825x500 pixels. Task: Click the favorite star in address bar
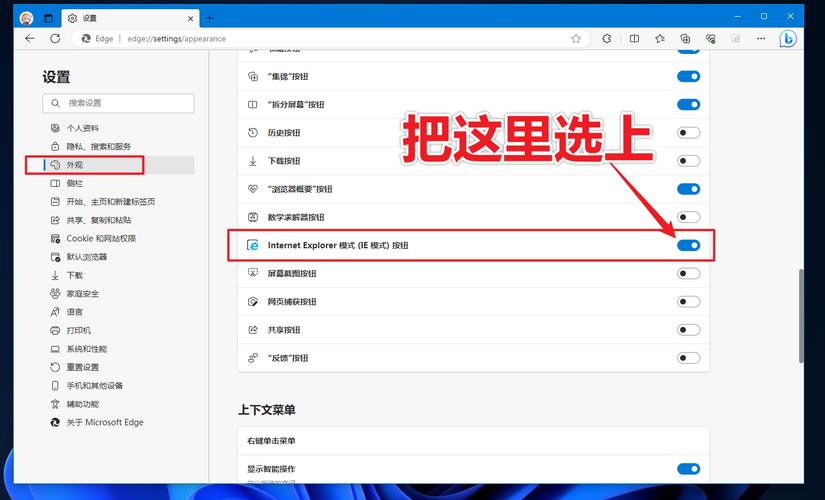[576, 38]
